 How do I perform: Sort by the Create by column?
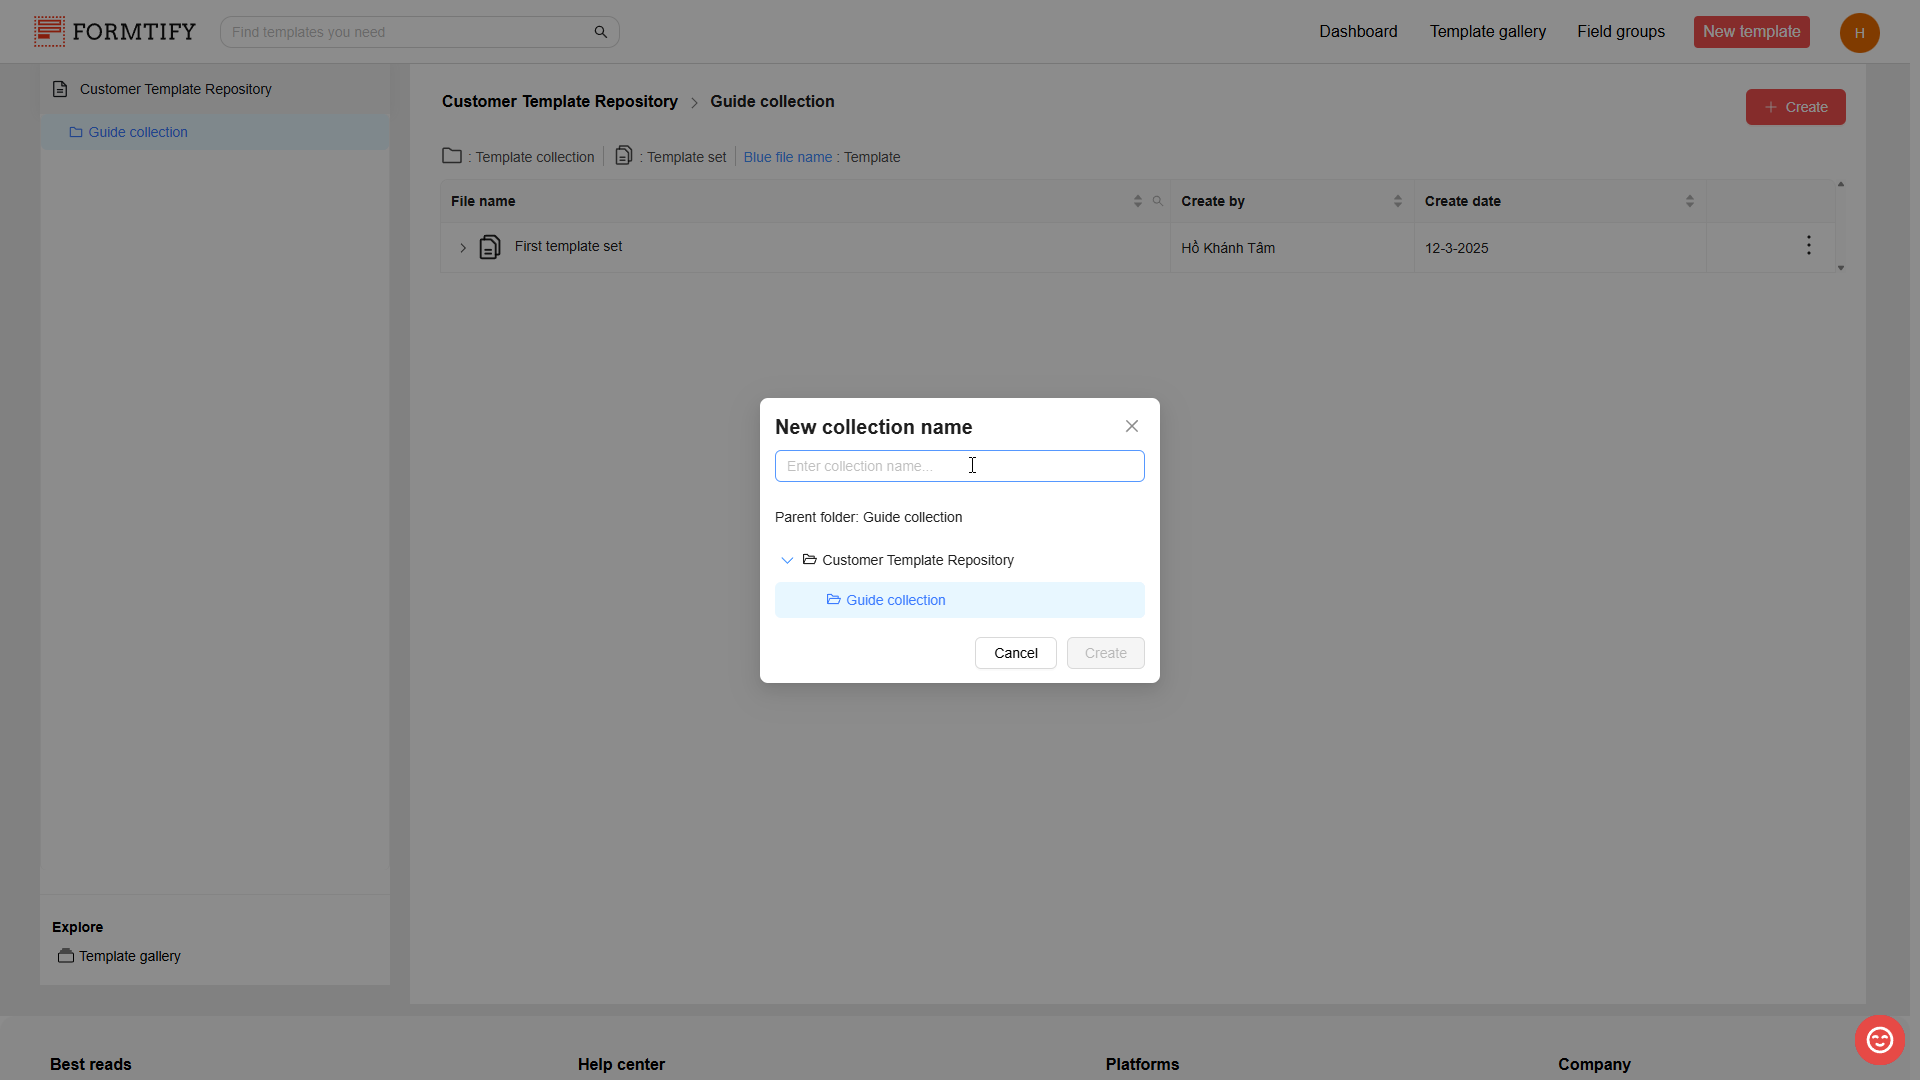pyautogui.click(x=1397, y=201)
